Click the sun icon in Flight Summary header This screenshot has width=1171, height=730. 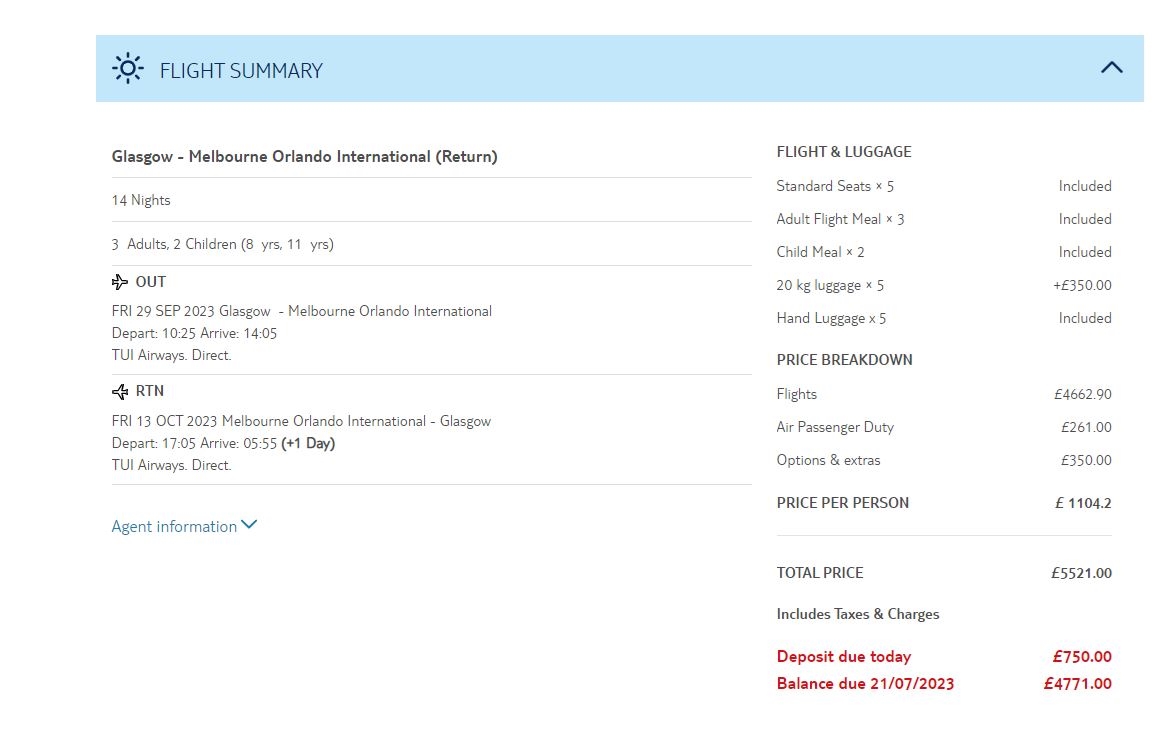click(128, 69)
